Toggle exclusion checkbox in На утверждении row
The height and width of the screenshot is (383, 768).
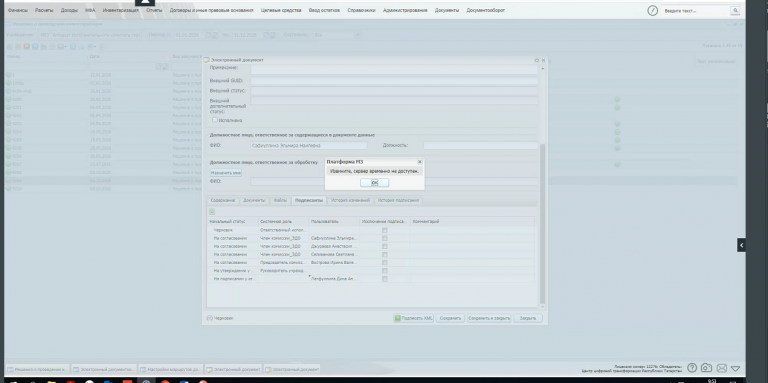coord(384,270)
